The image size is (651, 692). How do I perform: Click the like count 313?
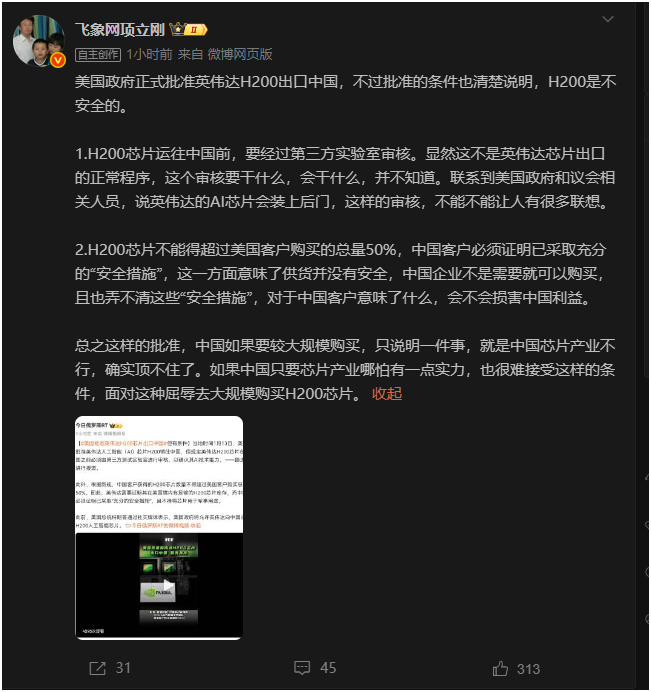tap(528, 669)
